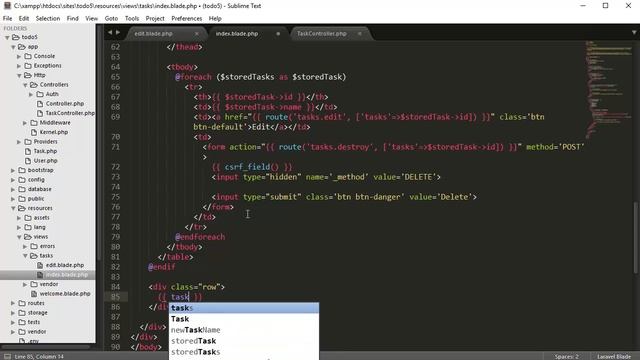Expand the database folder
Image resolution: width=640 pixels, height=360 pixels.
click(x=13, y=189)
